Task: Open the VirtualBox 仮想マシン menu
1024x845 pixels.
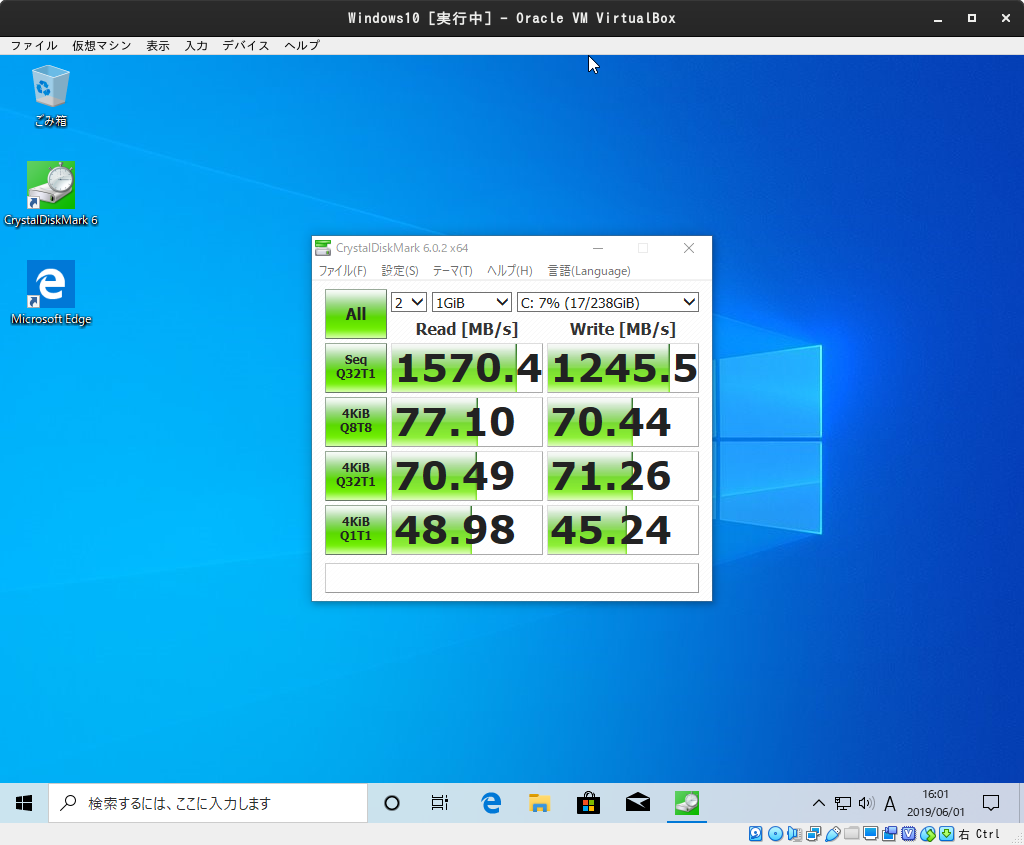Action: coord(101,46)
